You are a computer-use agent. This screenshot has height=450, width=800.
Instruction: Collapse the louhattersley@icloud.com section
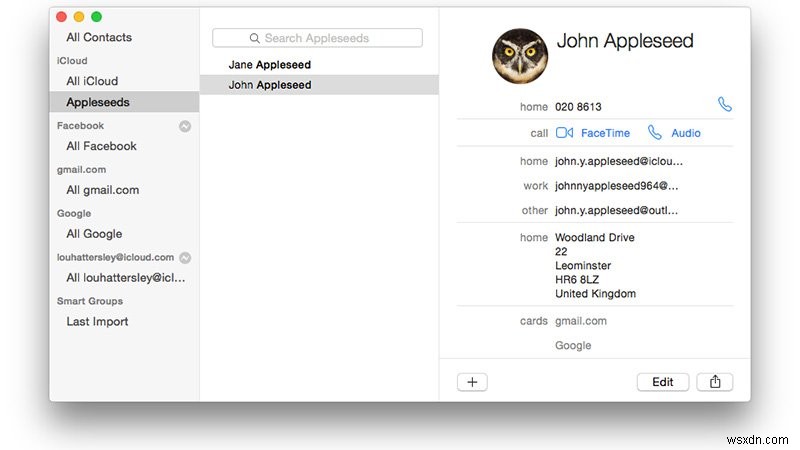point(185,258)
